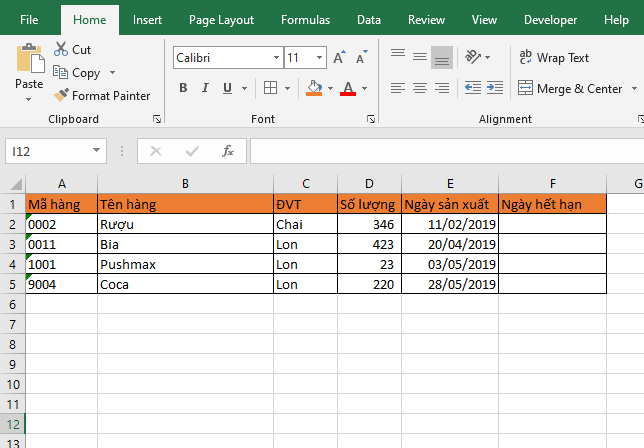Switch to the Formulas tab
This screenshot has height=448, width=644.
click(305, 19)
